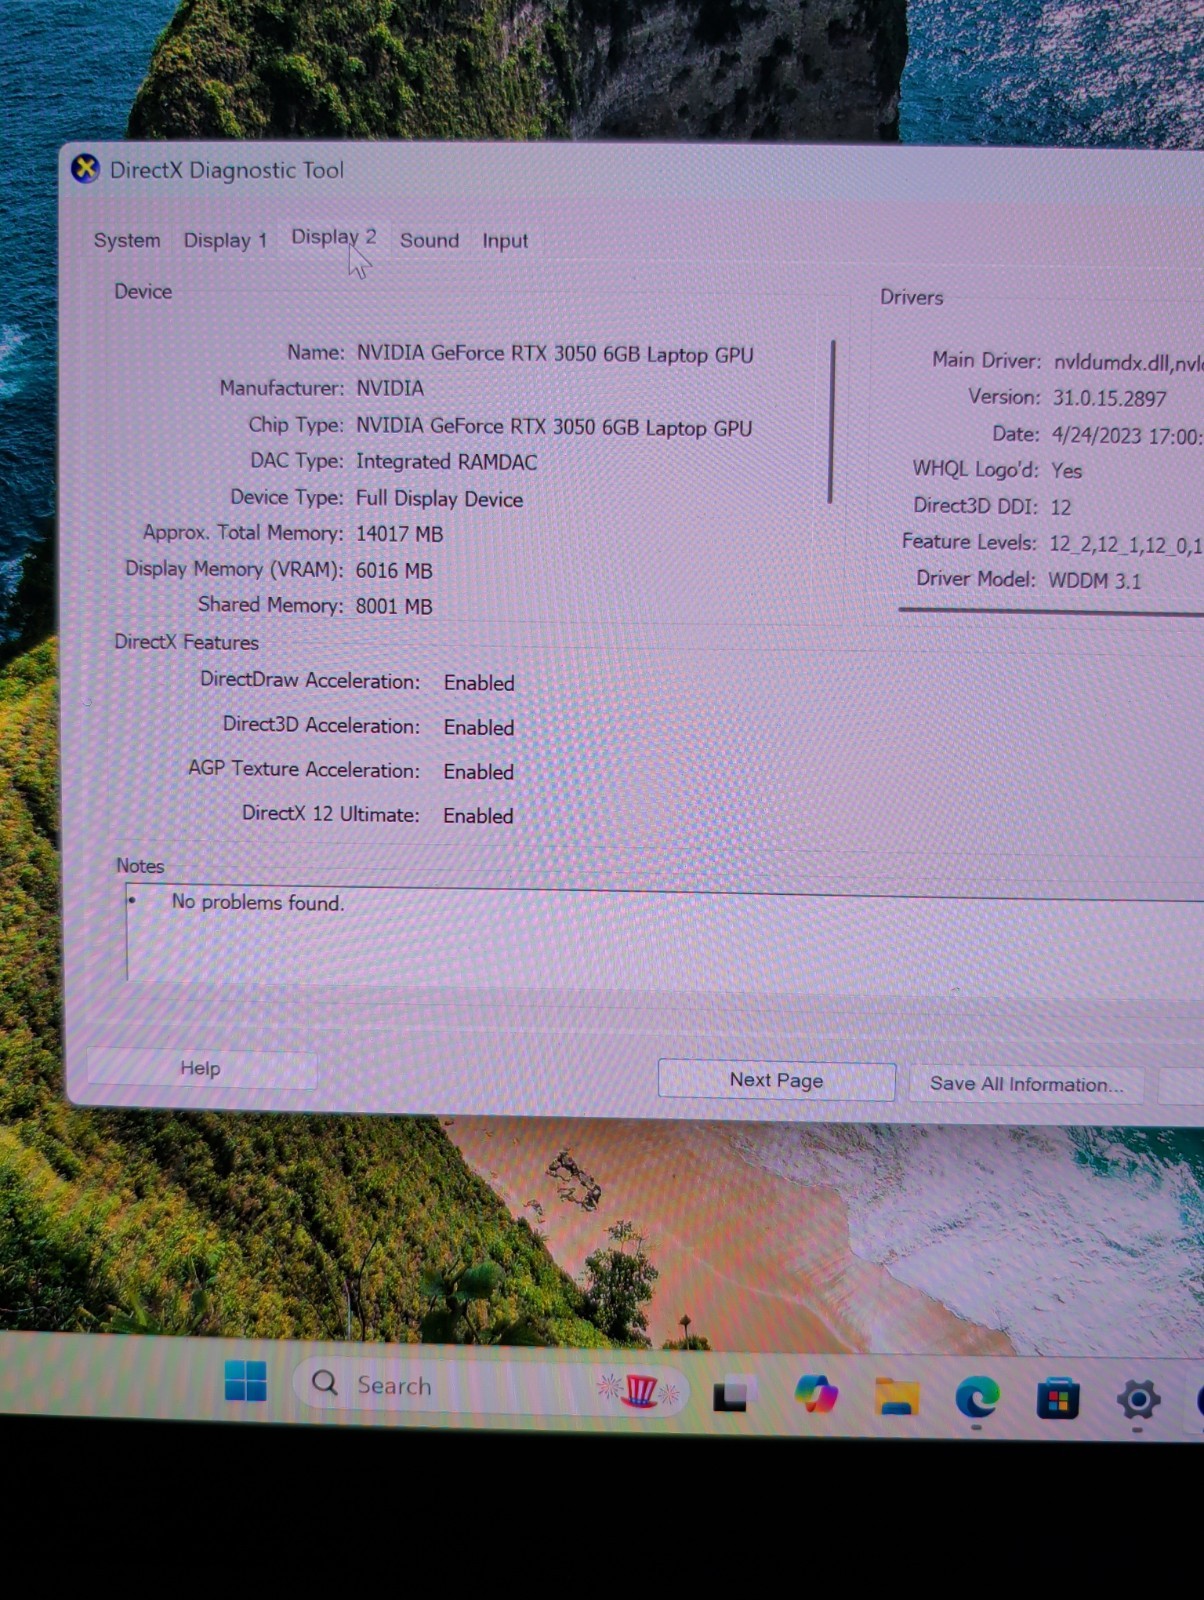Click Feature Levels value '12_2,12_1,12_0'

[x=1125, y=544]
